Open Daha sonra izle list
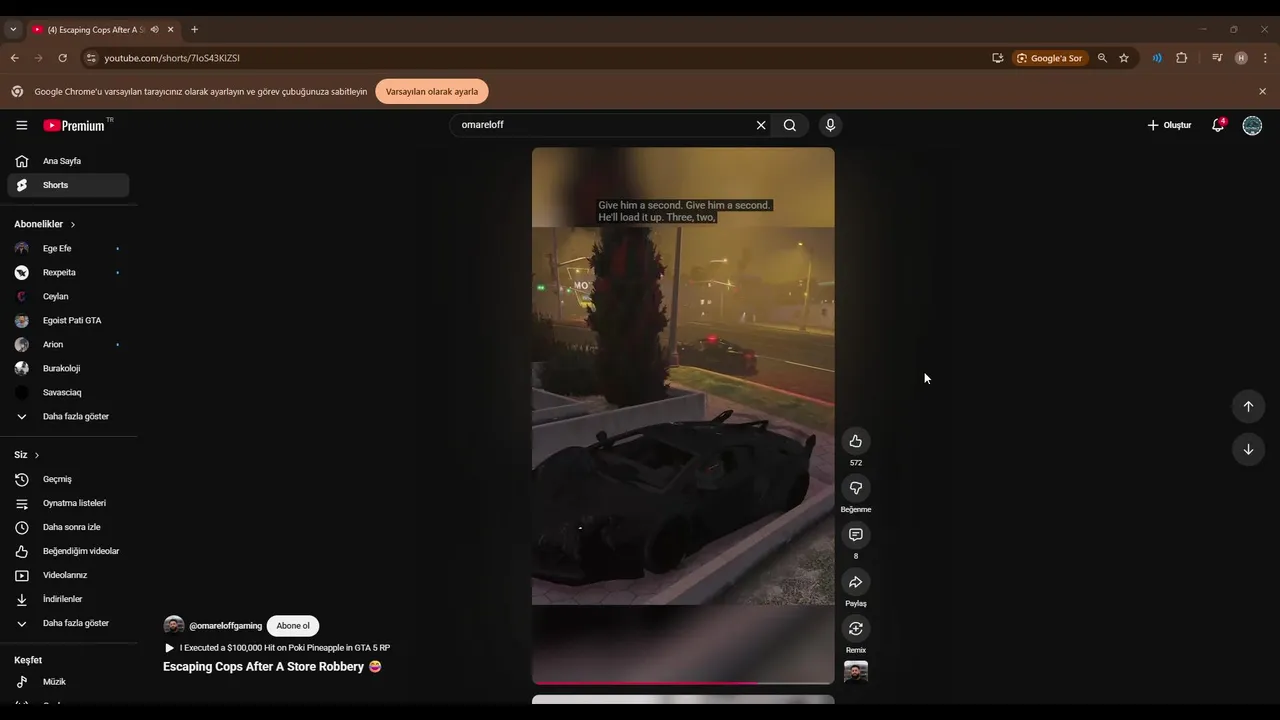Screen dimensions: 1280x720 (x=68, y=527)
